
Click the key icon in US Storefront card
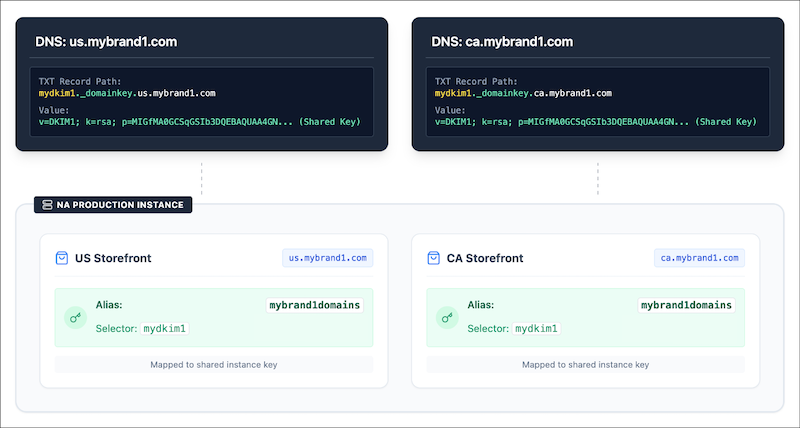(x=76, y=318)
